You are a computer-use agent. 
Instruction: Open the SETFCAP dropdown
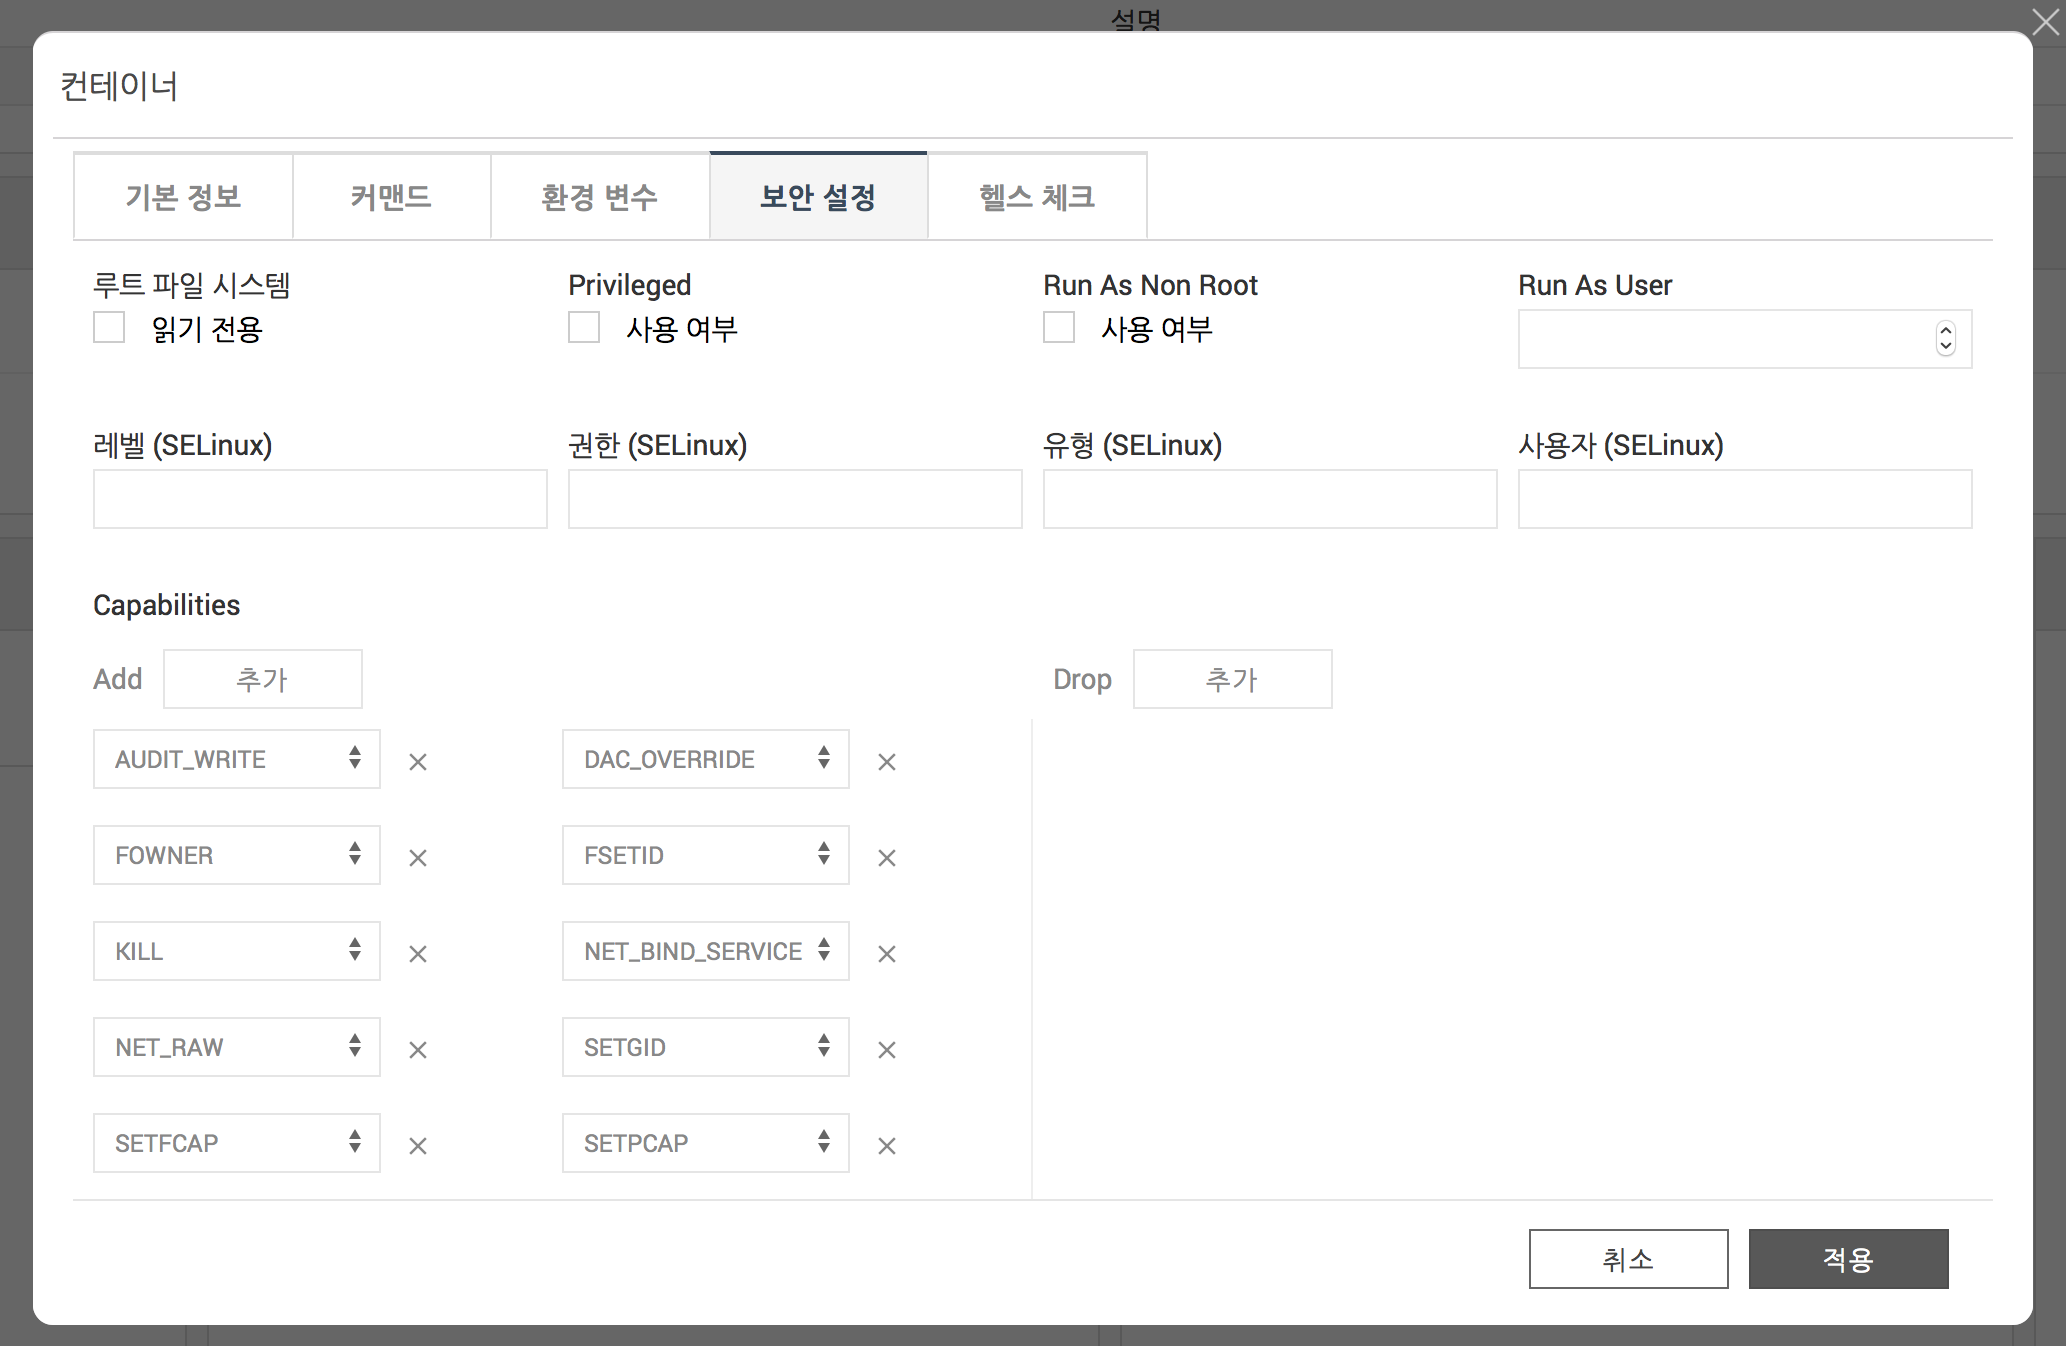click(x=237, y=1143)
